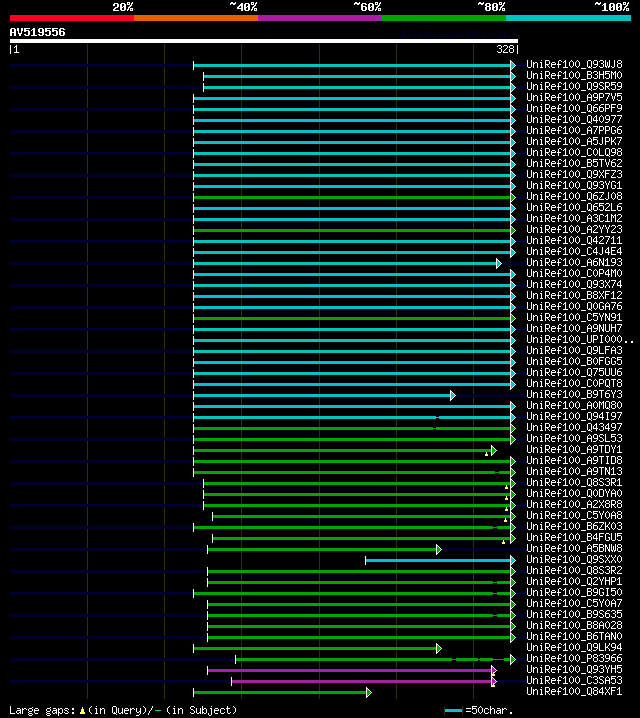The image size is (640, 718).
Task: Click the cyan ~100% identity legend segment
Action: coord(568,18)
